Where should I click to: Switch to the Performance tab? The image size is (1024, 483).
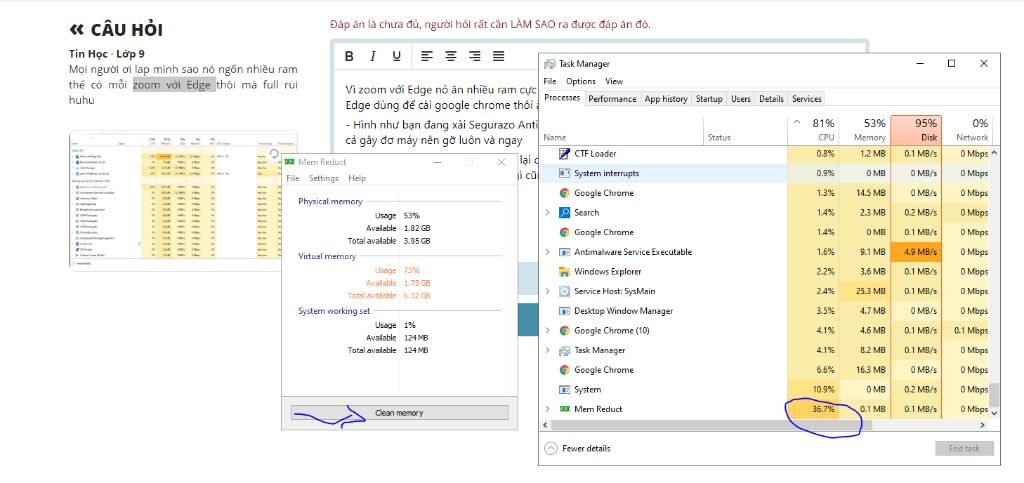[x=612, y=99]
